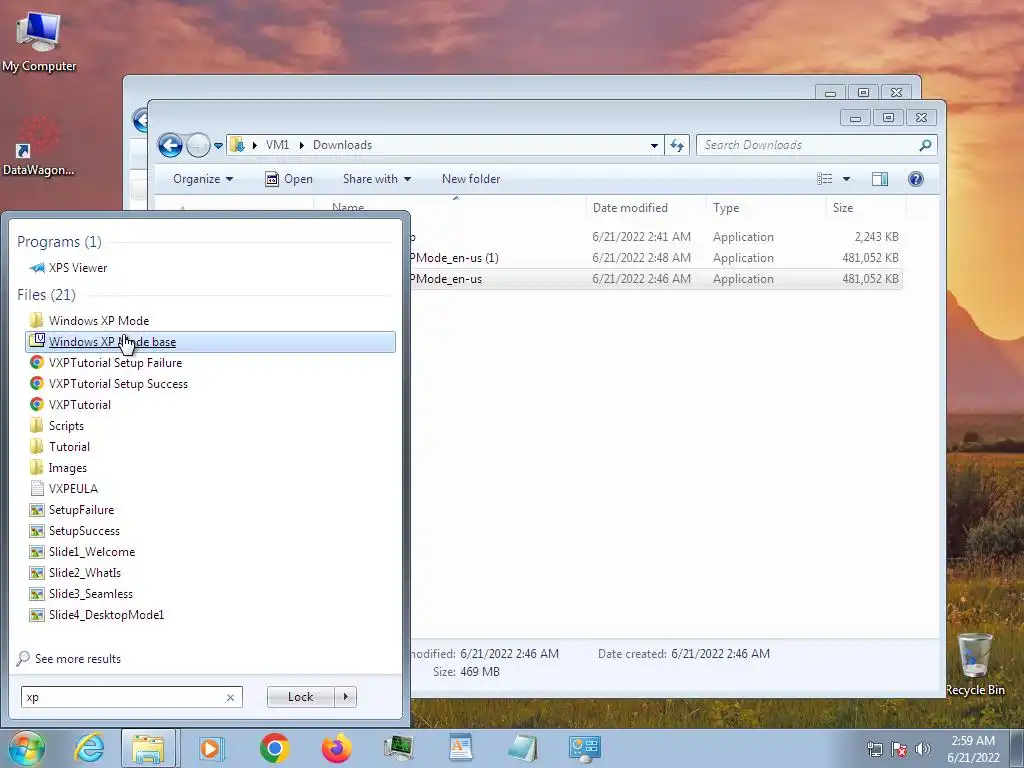Viewport: 1024px width, 768px height.
Task: Open the Share with dropdown
Action: 377,179
